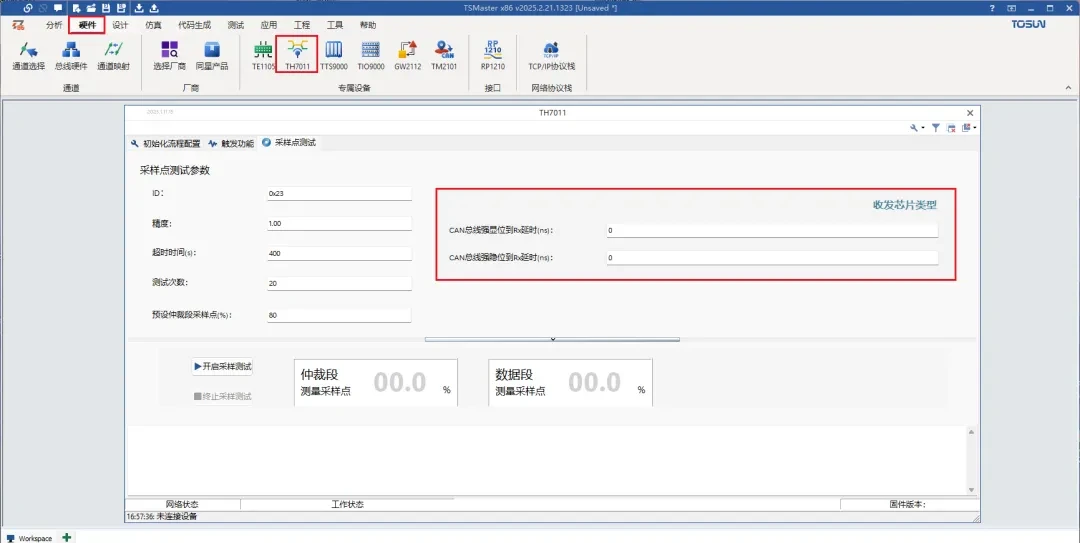Click the filter funnel icon in TH7011 window
The width and height of the screenshot is (1080, 543).
click(936, 128)
